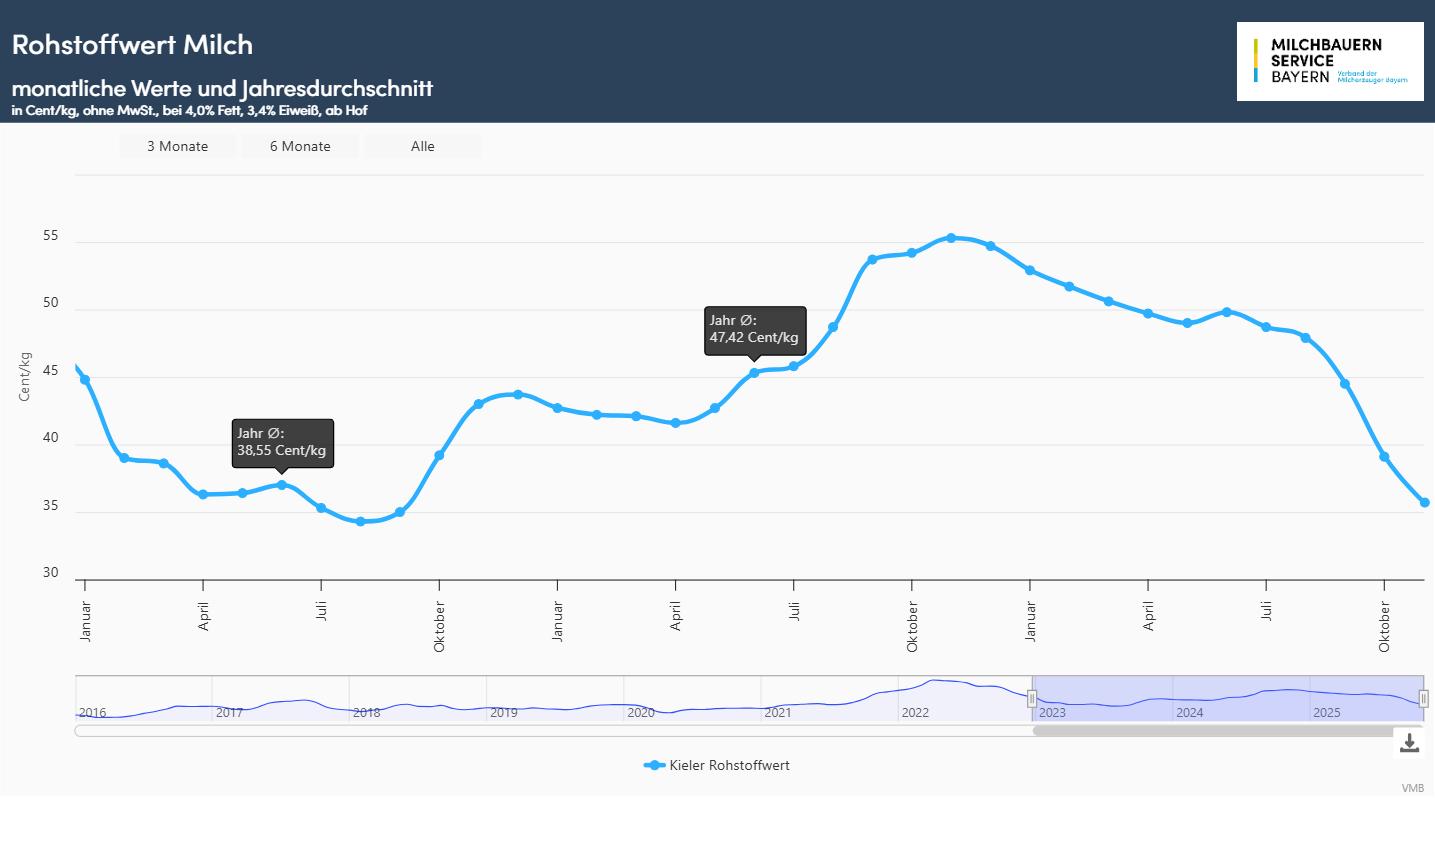Jump to 2019 in the navigator timeline

click(x=504, y=712)
